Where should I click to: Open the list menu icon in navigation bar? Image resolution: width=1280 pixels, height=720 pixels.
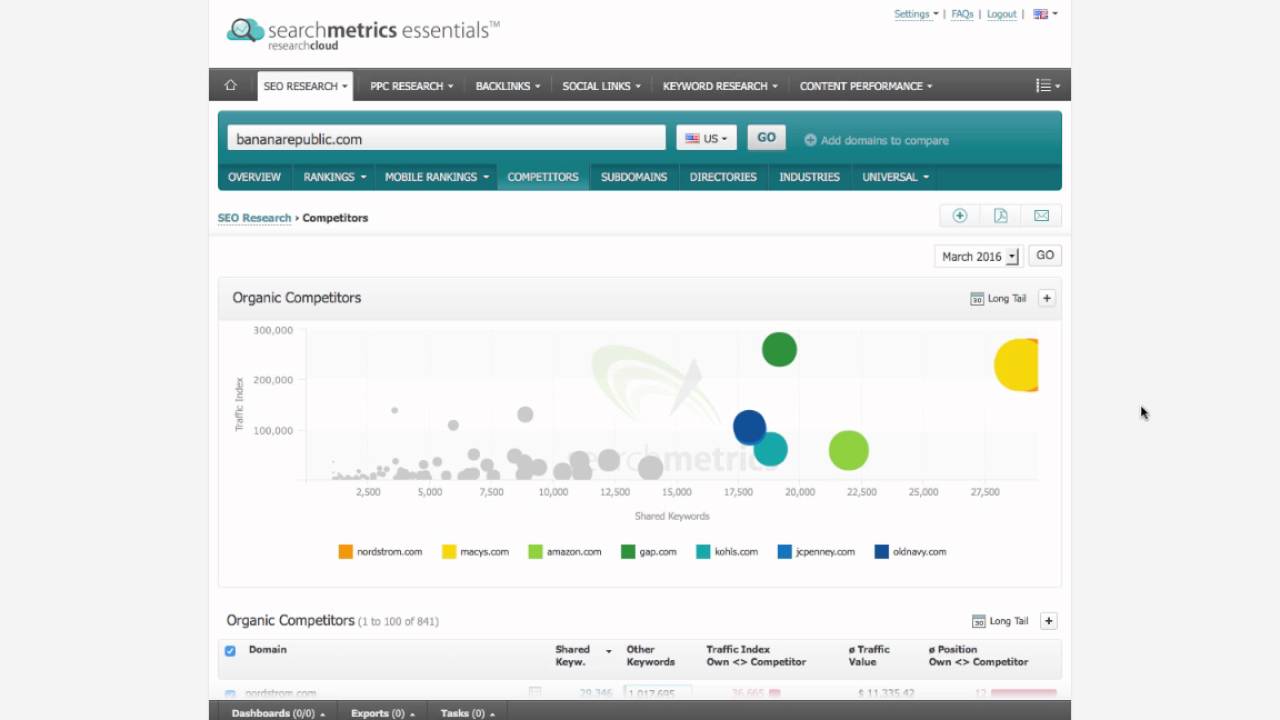[x=1048, y=86]
